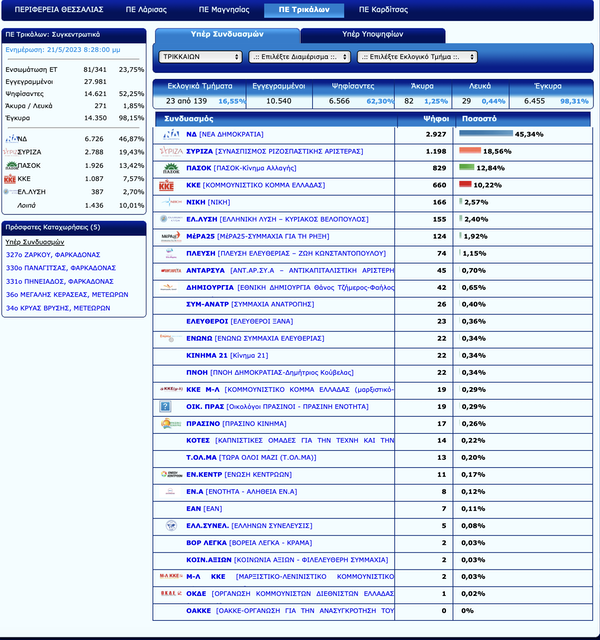Click ΝΔ blue percentage bar 45,34%
600x640 pixels.
(x=486, y=133)
